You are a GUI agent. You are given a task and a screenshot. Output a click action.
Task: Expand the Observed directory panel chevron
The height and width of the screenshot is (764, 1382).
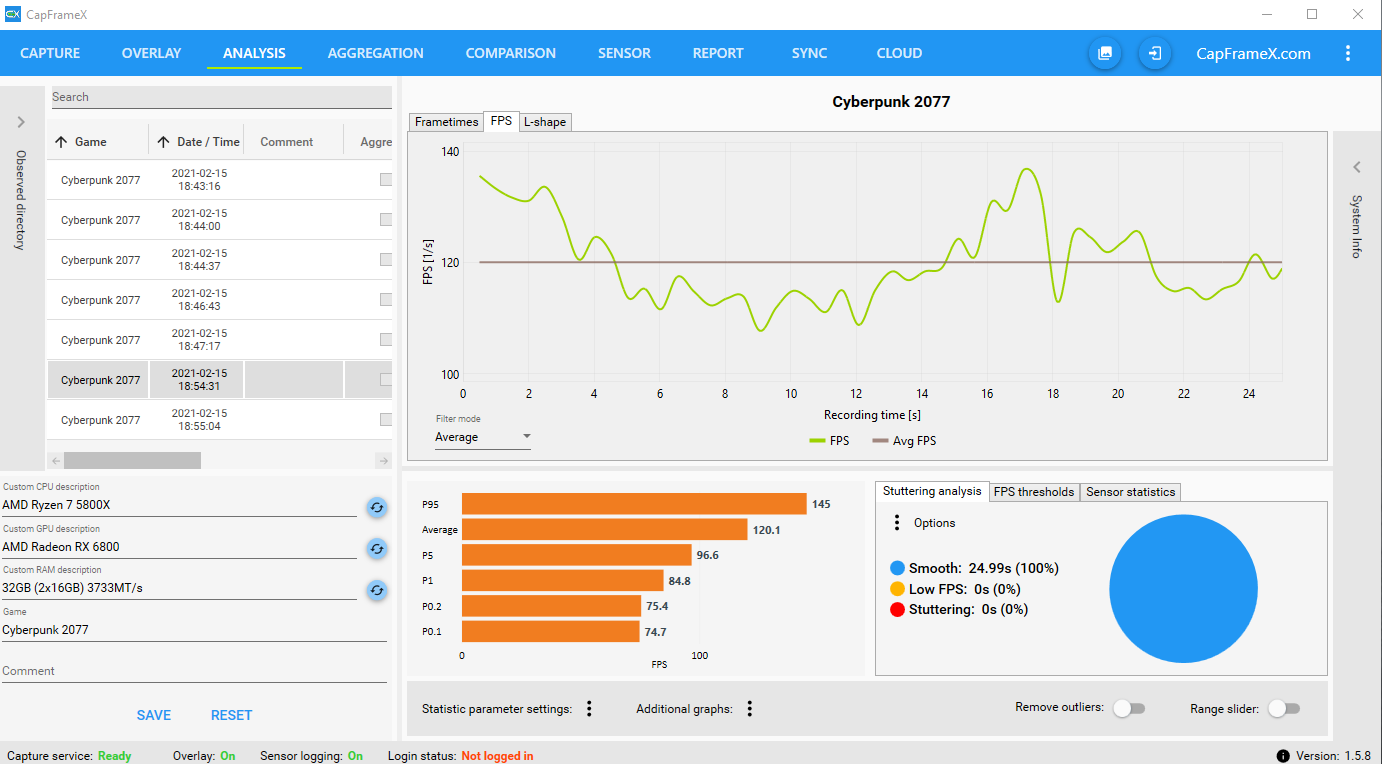coord(21,122)
